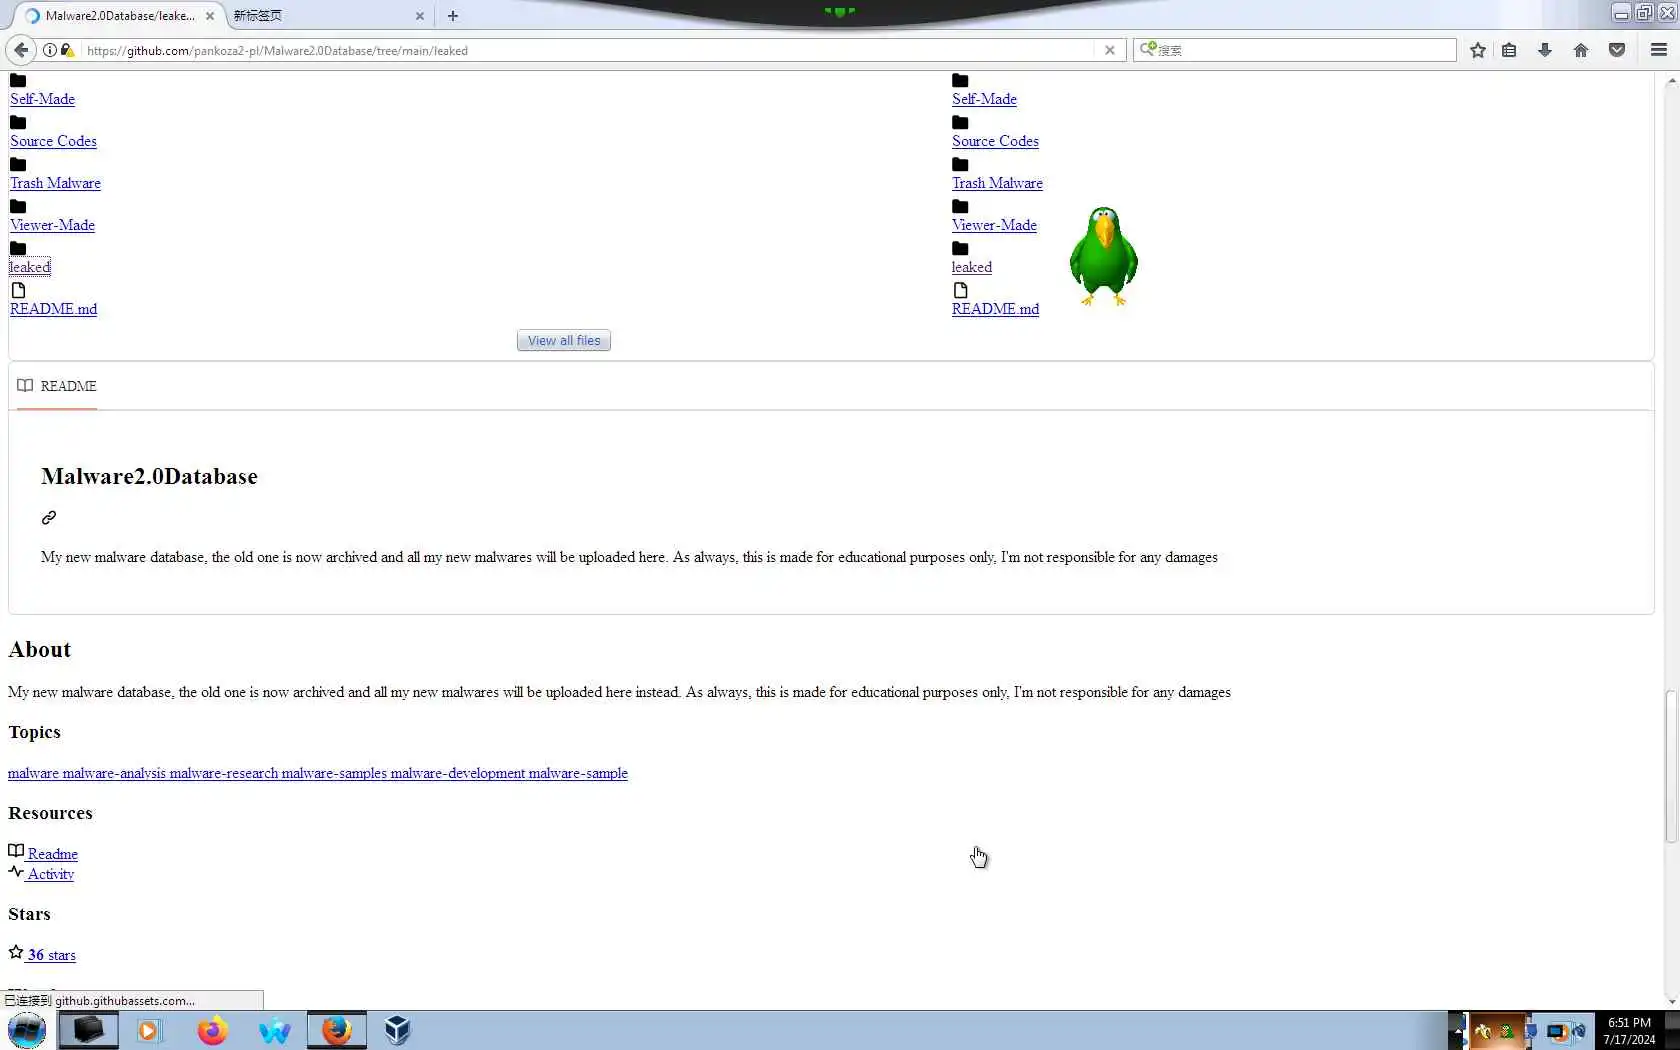
Task: Open the Windows Start button
Action: pos(27,1030)
